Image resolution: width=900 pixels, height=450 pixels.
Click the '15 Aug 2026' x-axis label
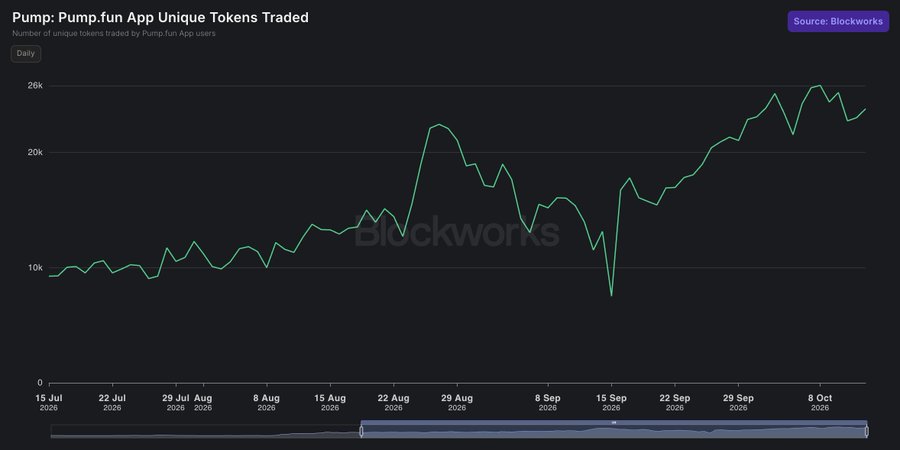330,402
